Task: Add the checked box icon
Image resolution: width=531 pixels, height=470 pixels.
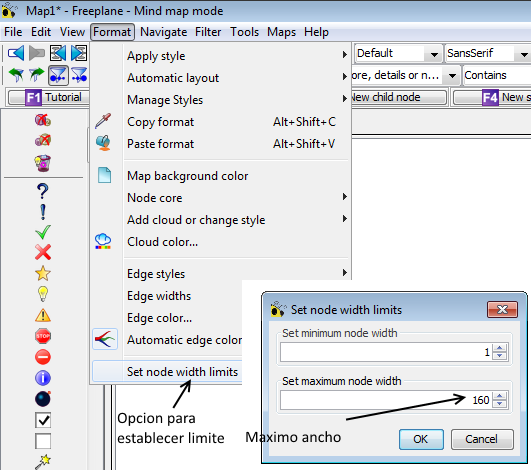Action: [x=43, y=420]
